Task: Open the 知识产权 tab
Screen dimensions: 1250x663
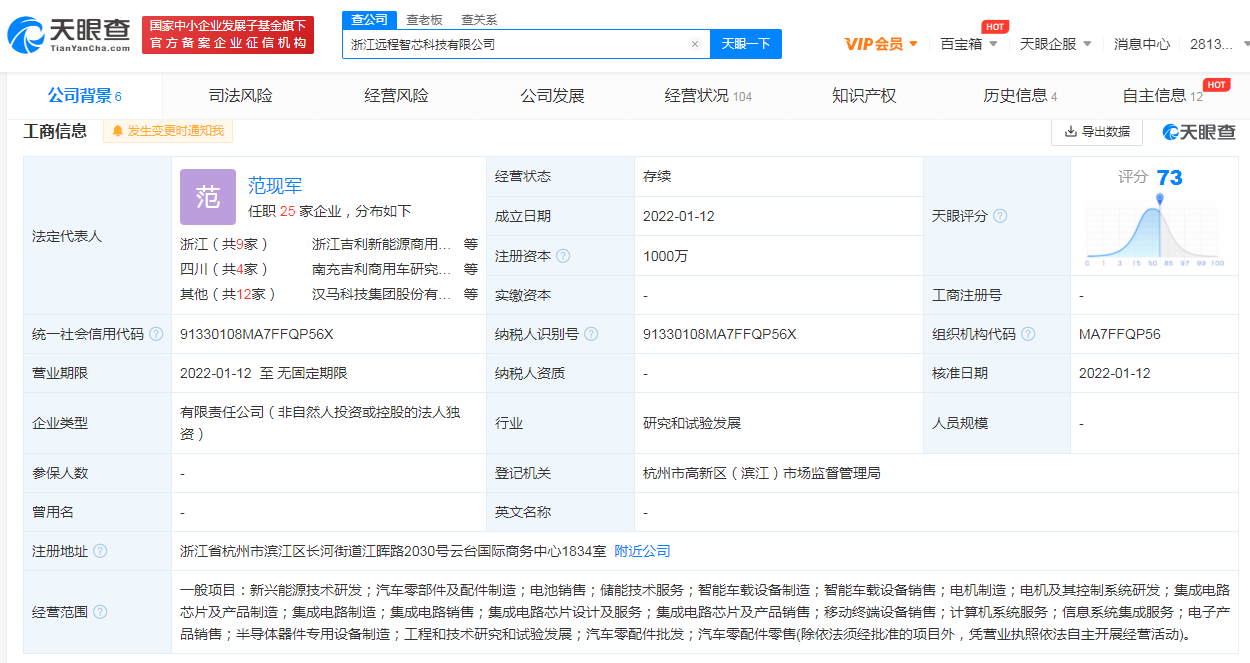Action: pyautogui.click(x=864, y=96)
